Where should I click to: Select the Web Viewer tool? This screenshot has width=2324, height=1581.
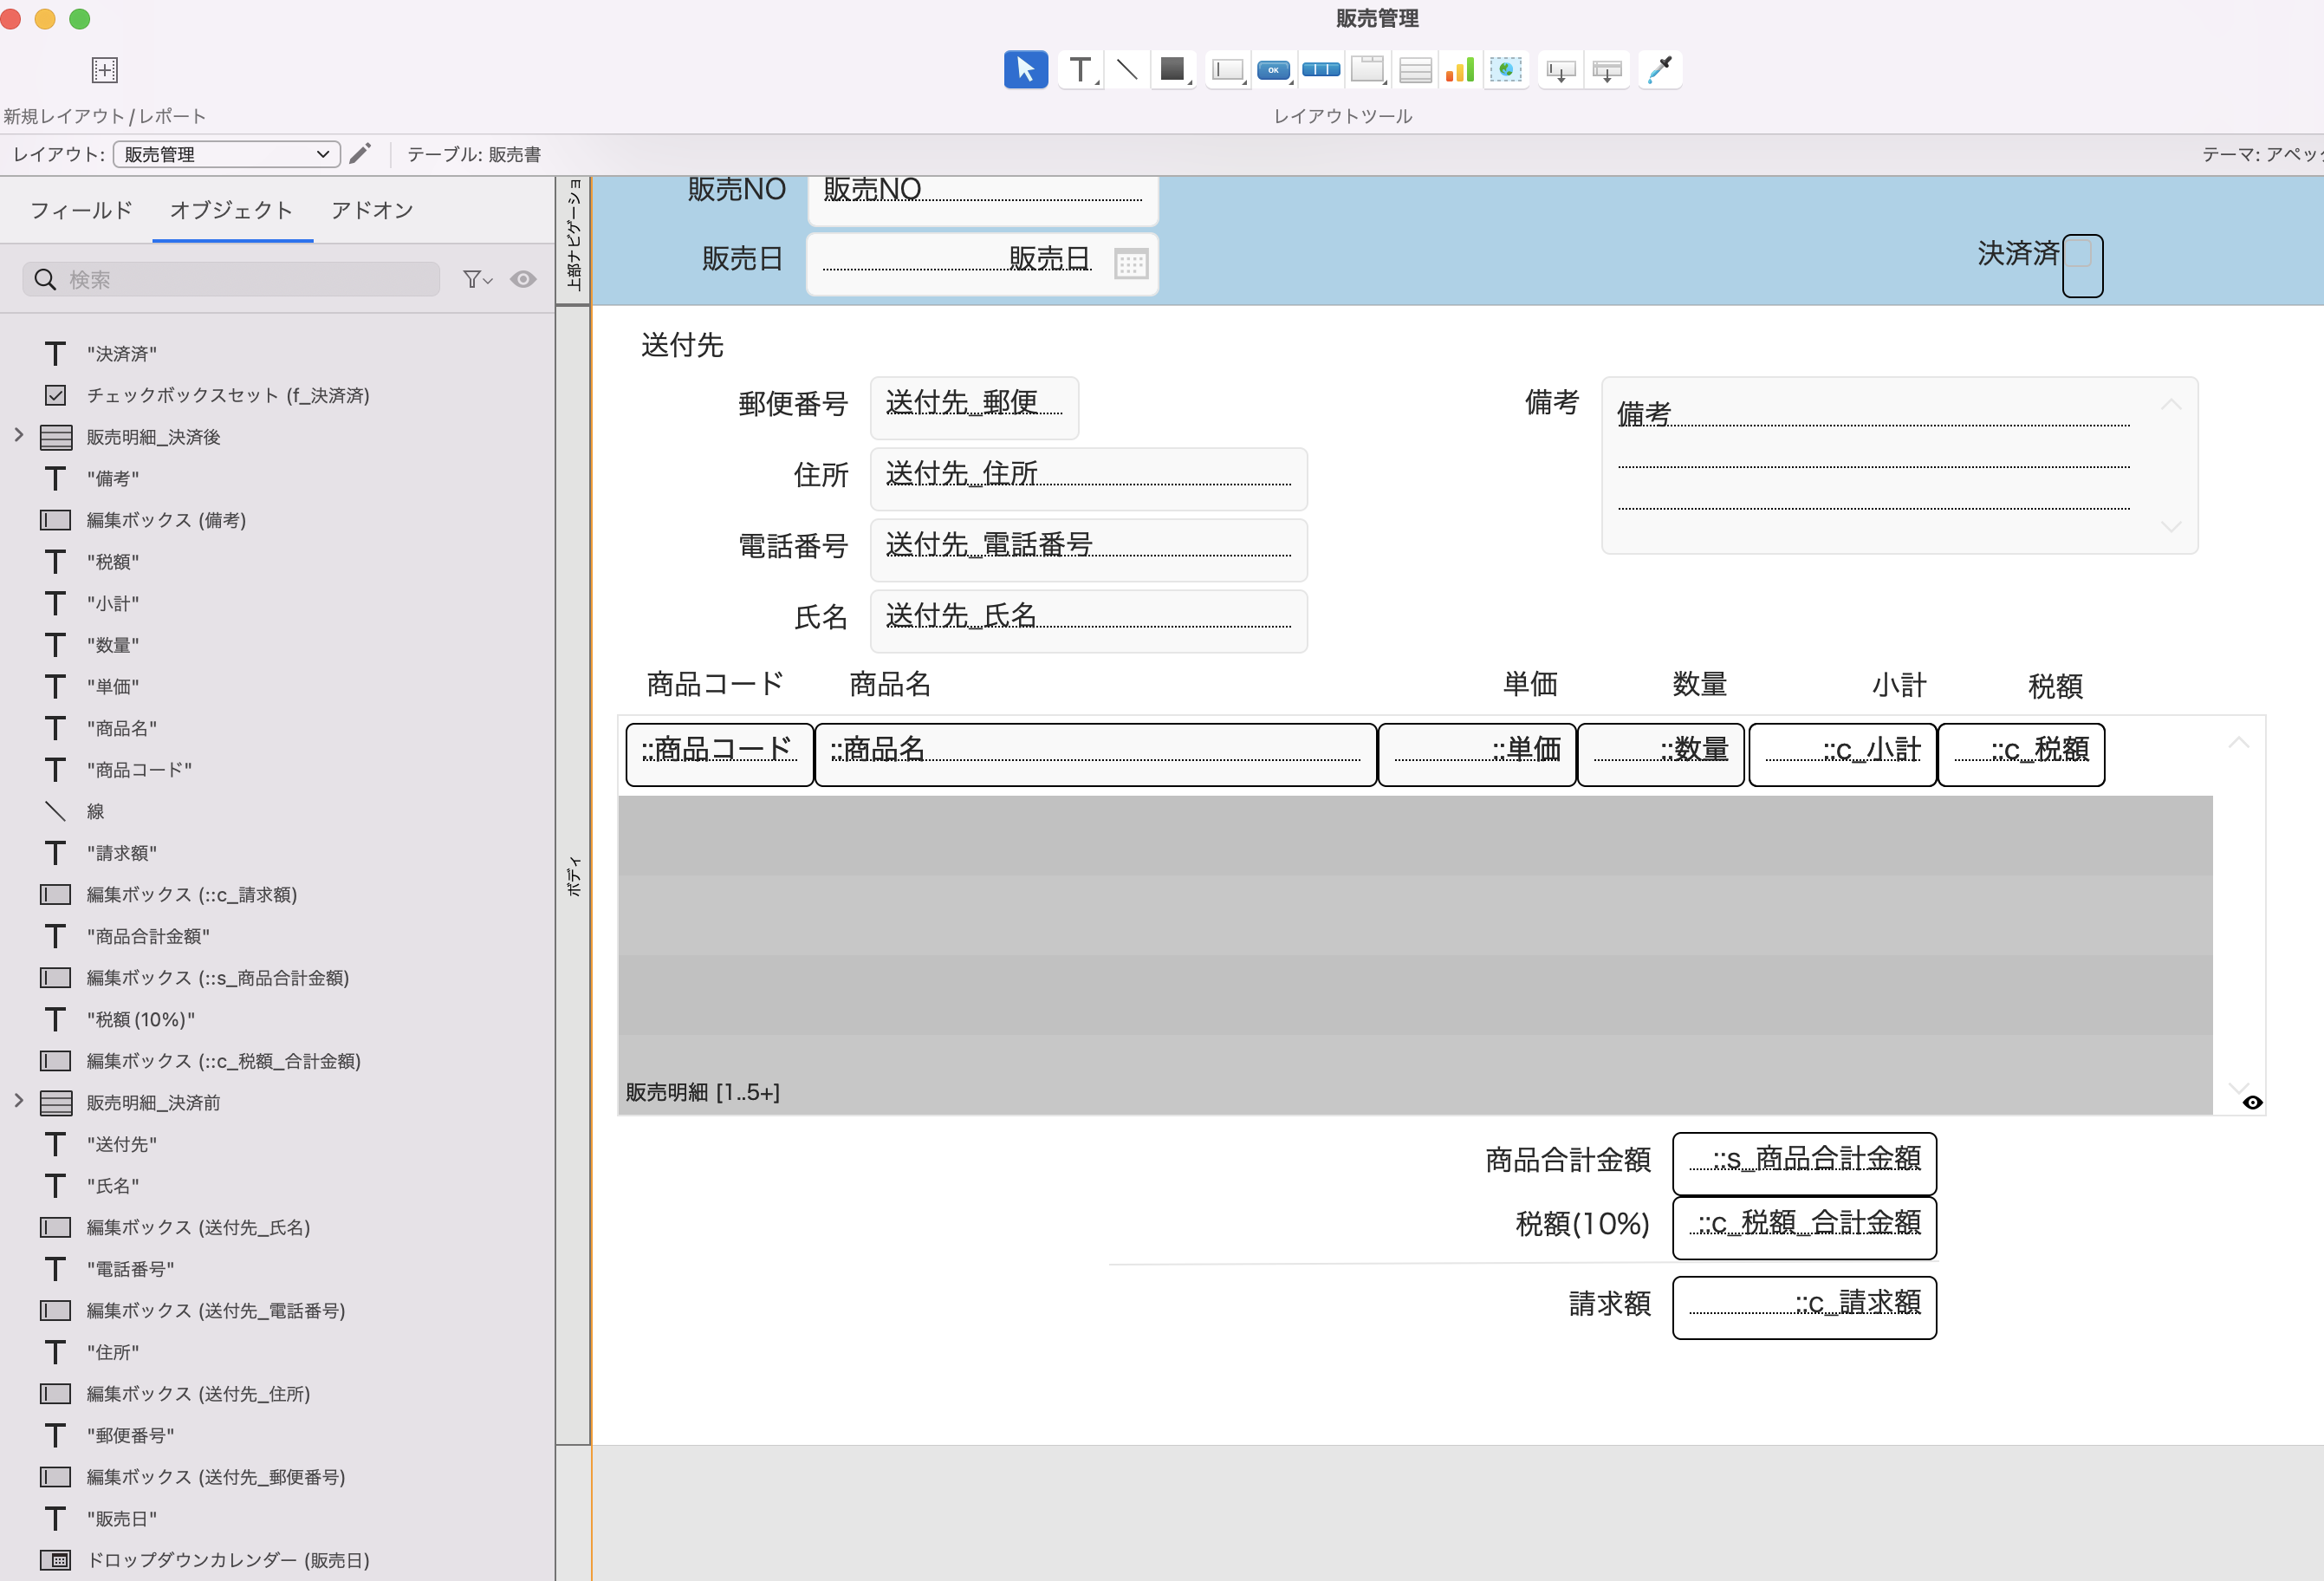1506,69
